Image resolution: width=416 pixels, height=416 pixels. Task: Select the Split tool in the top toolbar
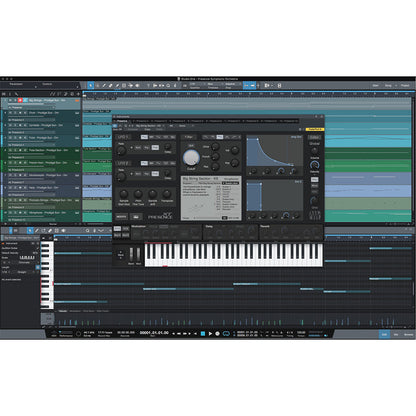tap(104, 85)
